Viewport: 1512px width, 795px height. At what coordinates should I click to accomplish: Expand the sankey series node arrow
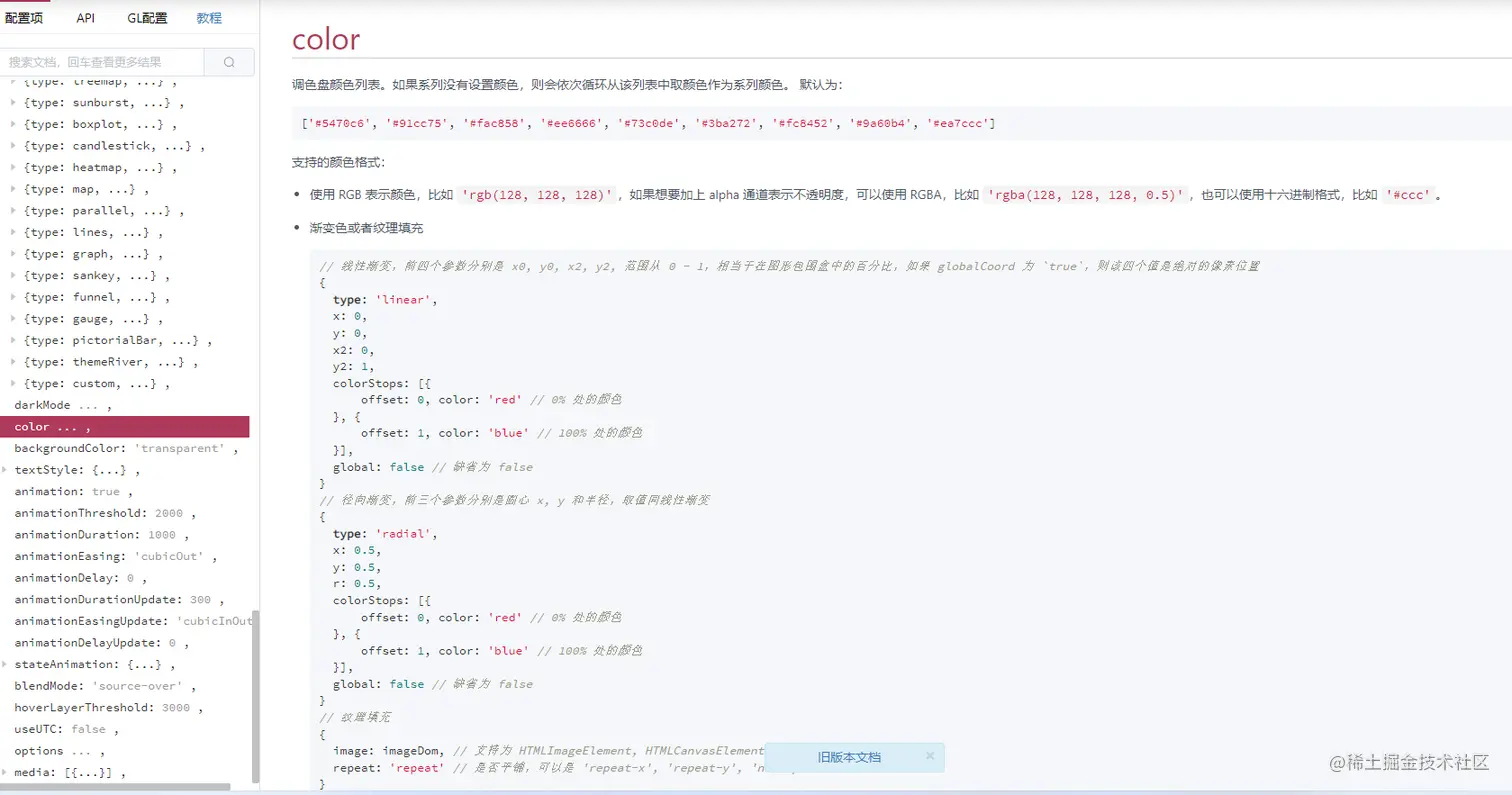pos(13,276)
